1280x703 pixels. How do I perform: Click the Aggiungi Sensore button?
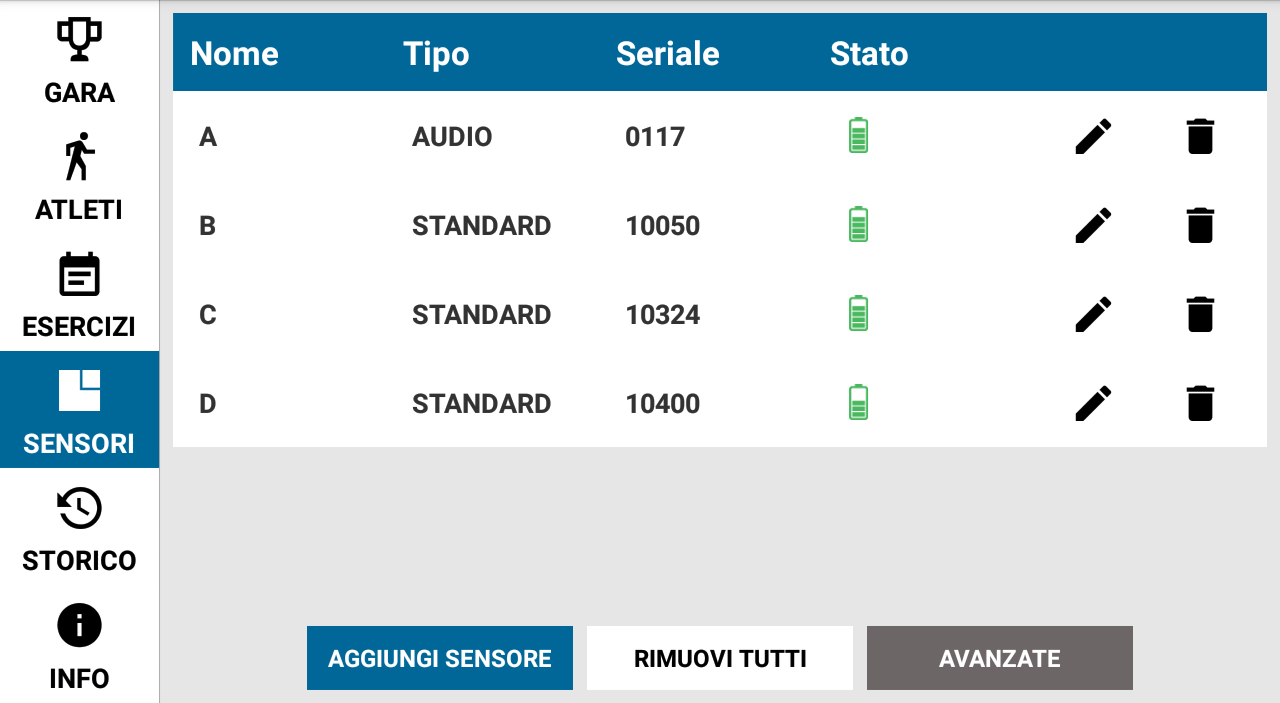click(440, 658)
